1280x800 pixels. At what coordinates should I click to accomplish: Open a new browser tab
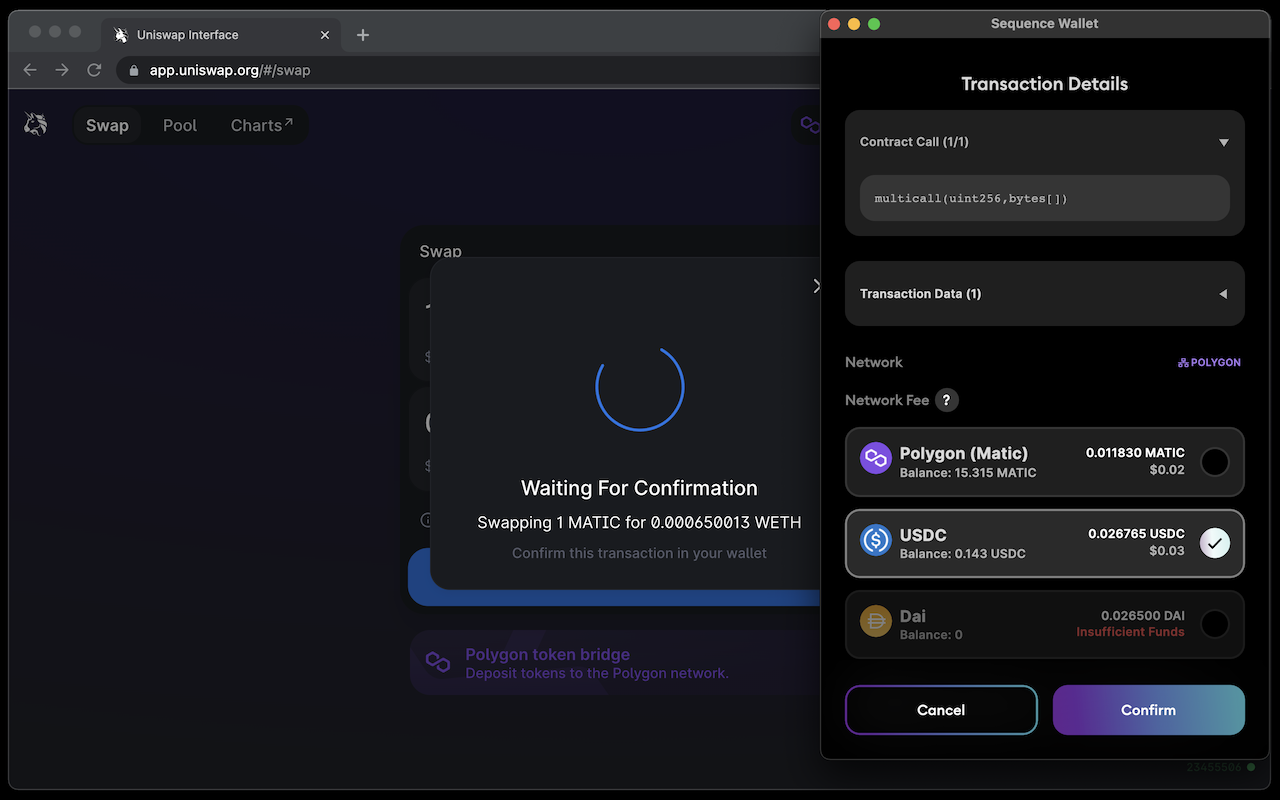(x=363, y=35)
